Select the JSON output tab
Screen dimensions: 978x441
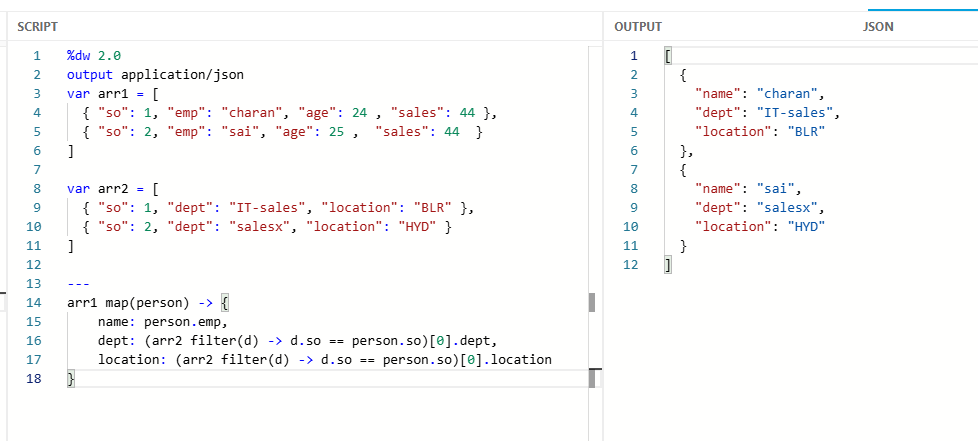(878, 27)
